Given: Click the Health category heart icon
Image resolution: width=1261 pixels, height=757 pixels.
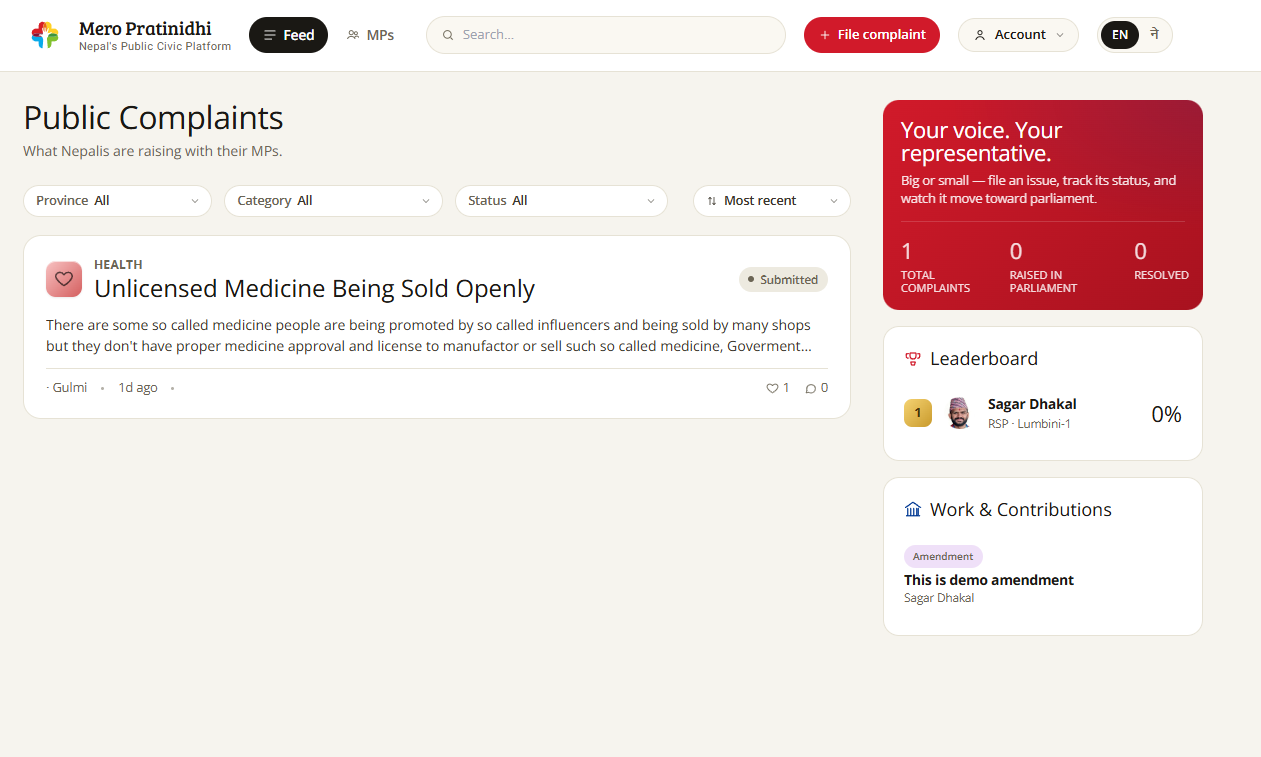Looking at the screenshot, I should pyautogui.click(x=64, y=279).
